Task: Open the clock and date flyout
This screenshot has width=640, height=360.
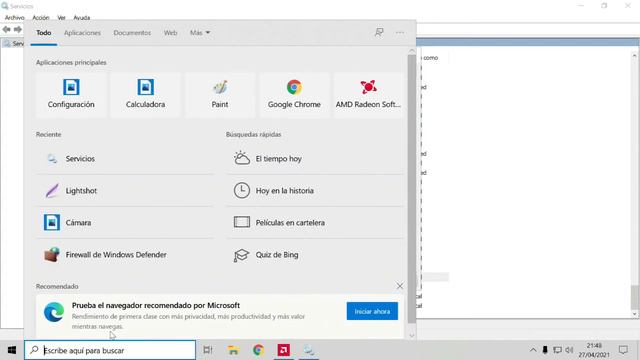Action: (594, 350)
